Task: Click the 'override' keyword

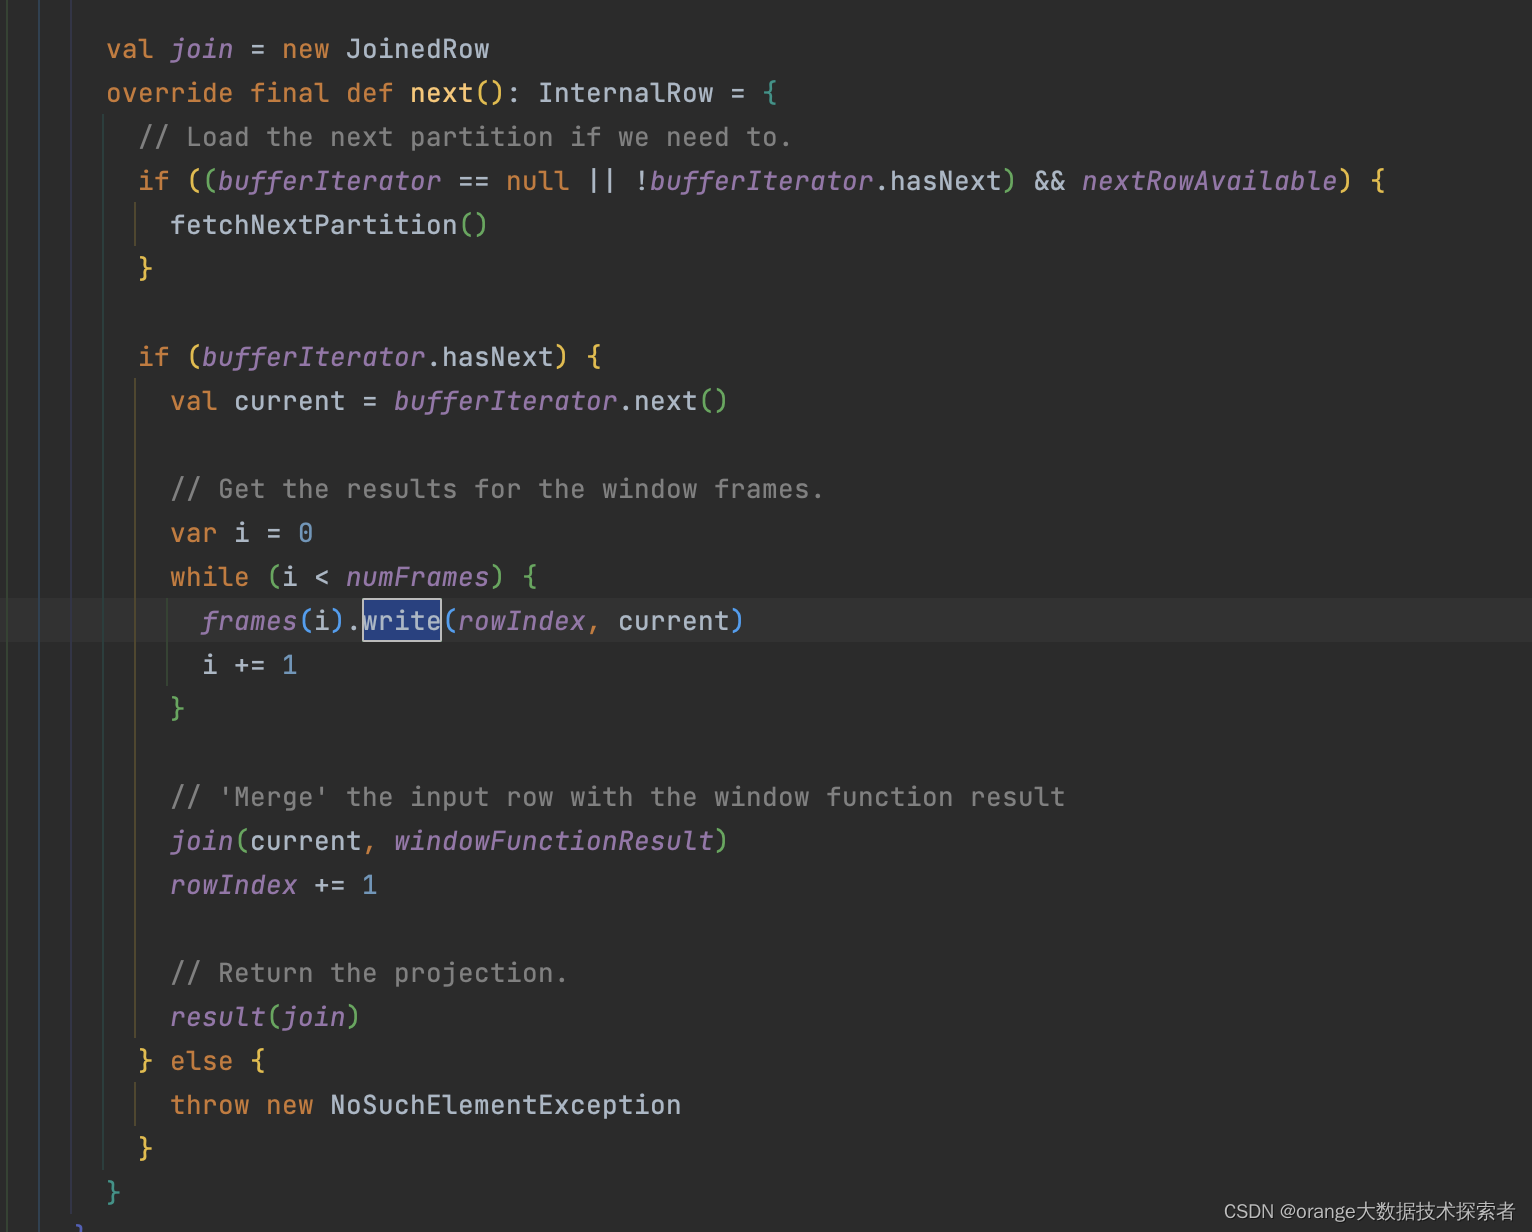Action: 170,93
